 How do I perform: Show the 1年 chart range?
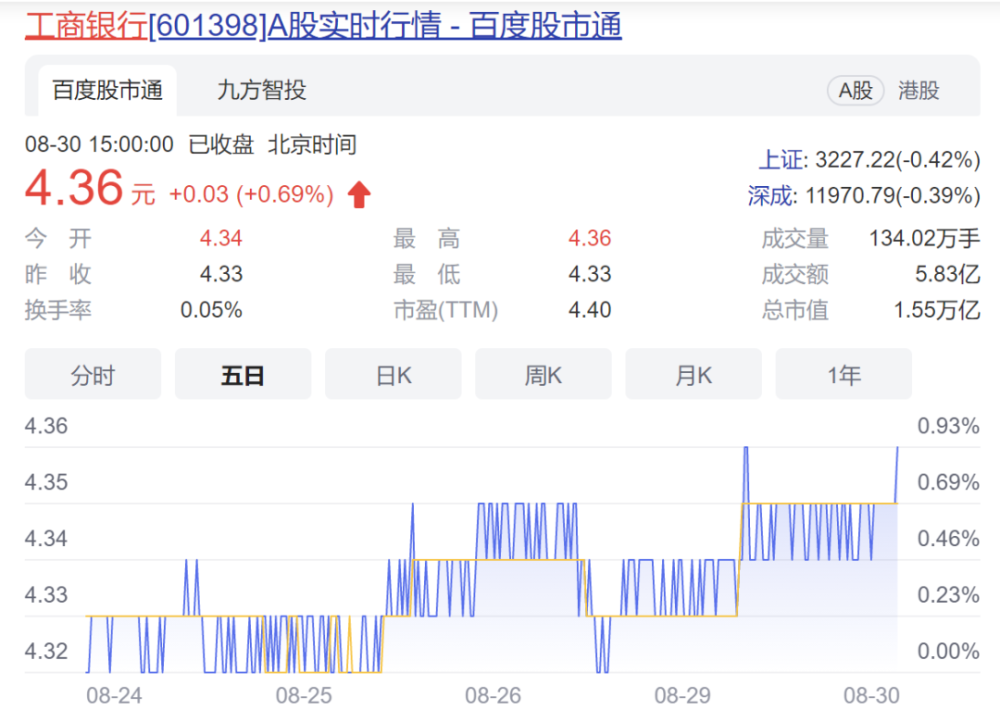click(844, 374)
